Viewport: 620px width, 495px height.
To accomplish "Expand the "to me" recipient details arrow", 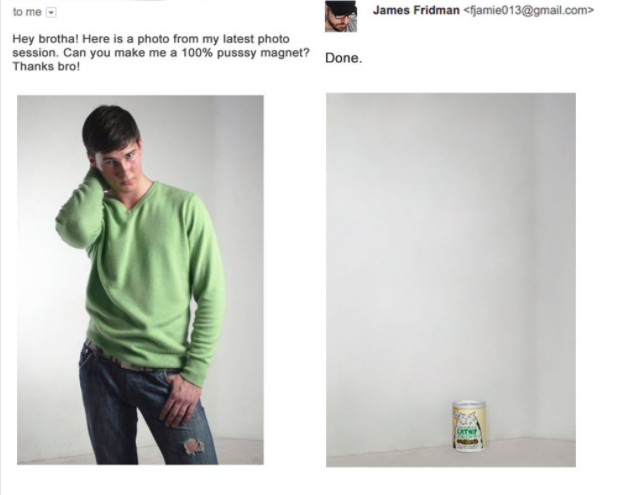I will click(51, 12).
